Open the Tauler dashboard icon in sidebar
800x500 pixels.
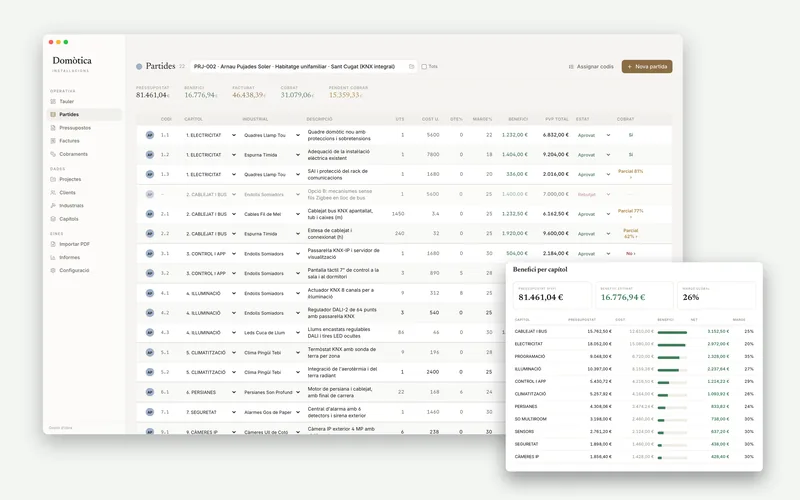[53, 102]
